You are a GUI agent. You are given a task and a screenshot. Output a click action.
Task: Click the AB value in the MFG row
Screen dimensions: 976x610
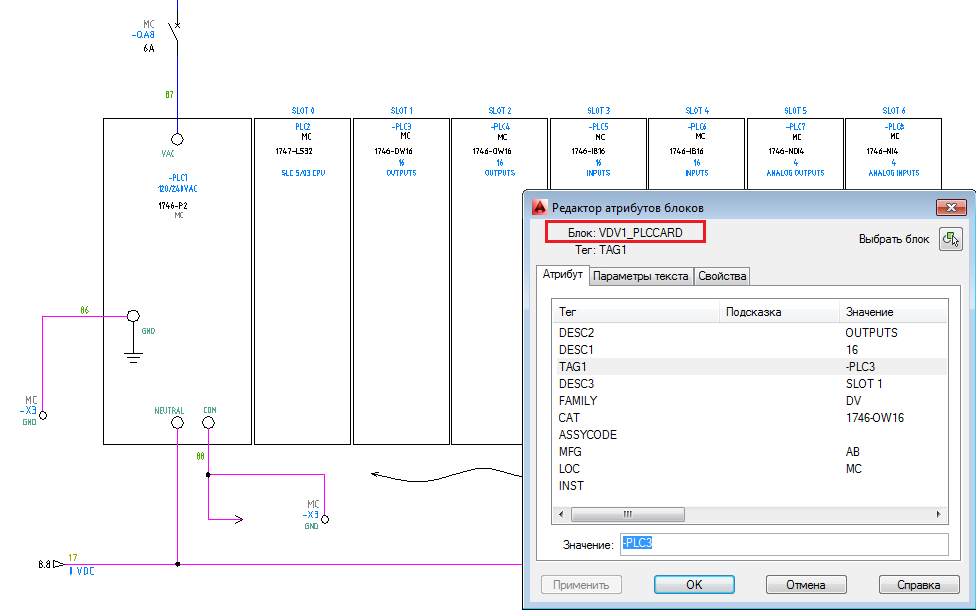point(853,452)
